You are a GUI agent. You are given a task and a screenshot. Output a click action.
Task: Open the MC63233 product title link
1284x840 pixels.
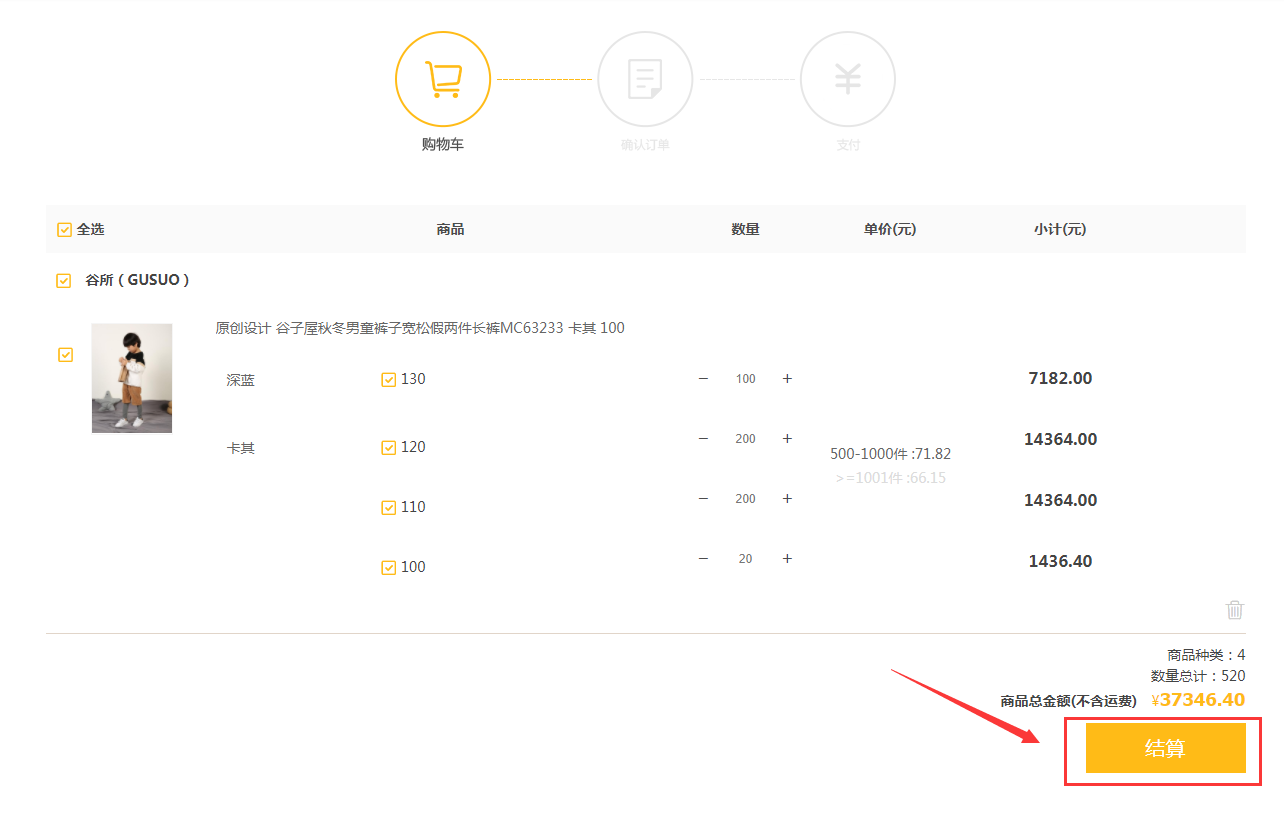click(x=420, y=328)
